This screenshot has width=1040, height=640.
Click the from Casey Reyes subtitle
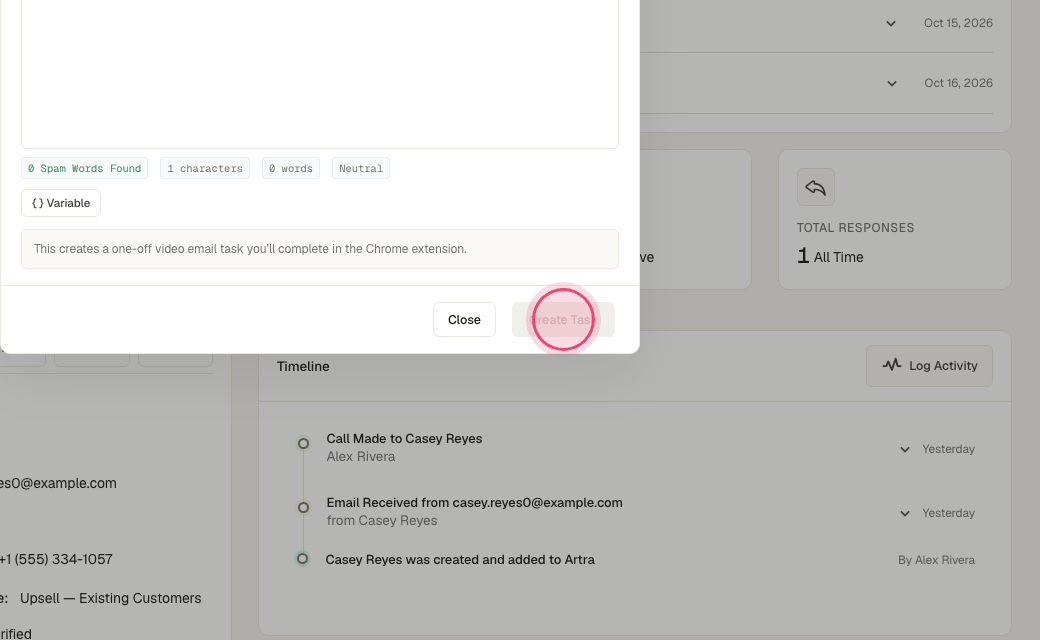tap(382, 521)
